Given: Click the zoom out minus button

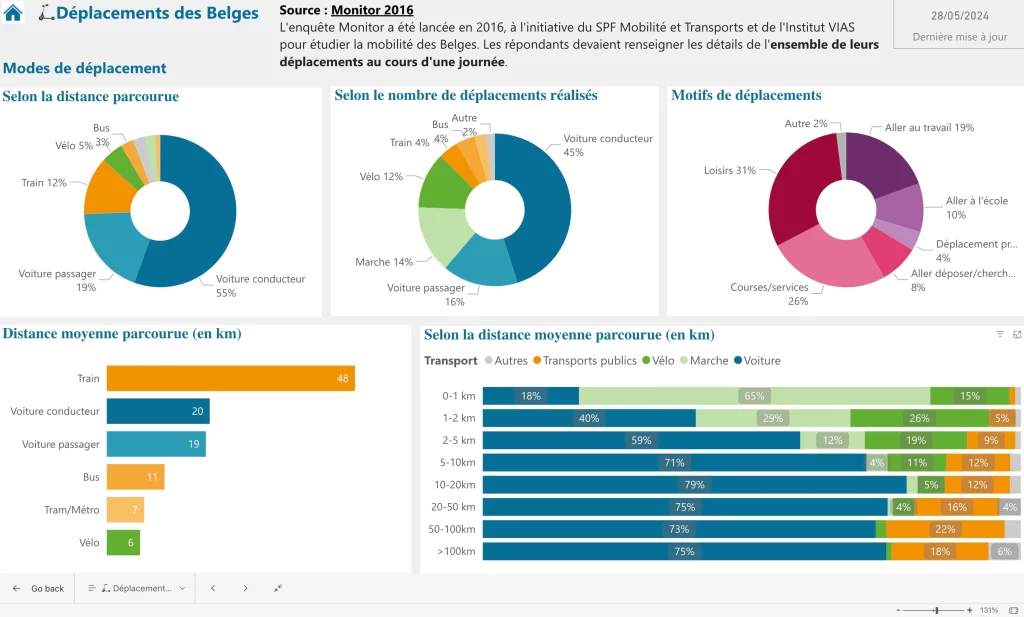Looking at the screenshot, I should (x=898, y=610).
